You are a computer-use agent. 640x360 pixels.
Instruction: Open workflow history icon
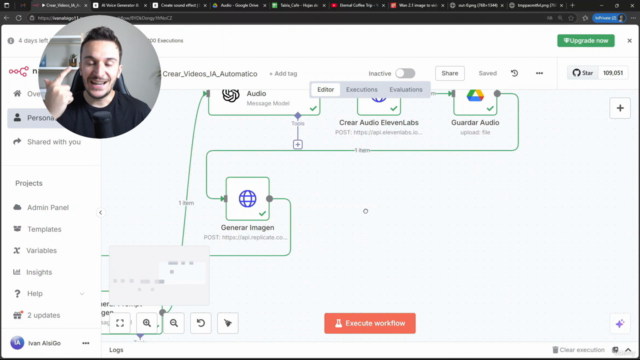pyautogui.click(x=514, y=73)
